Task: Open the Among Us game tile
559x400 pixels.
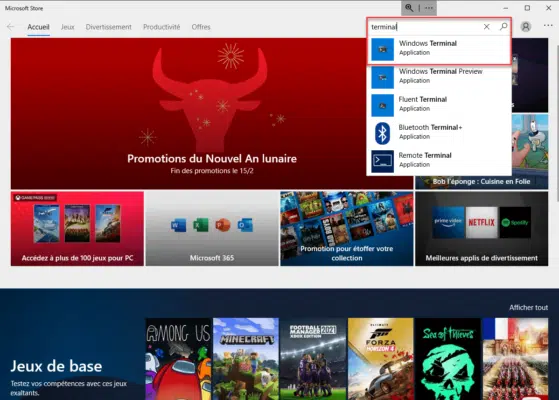Action: (x=178, y=359)
